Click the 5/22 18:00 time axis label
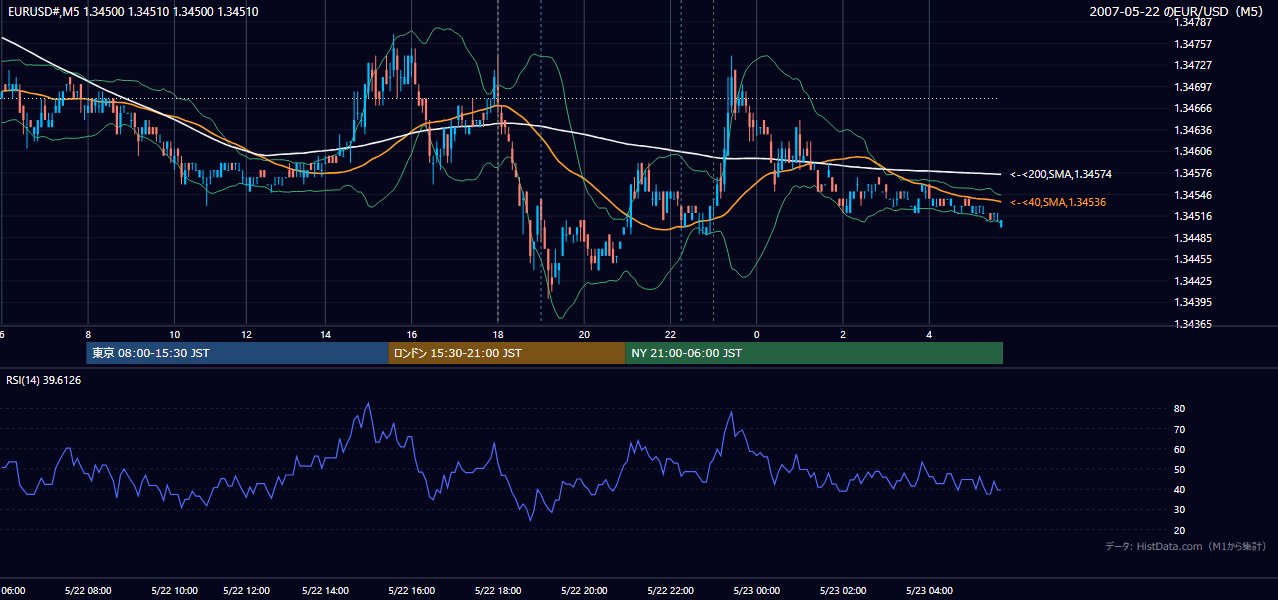The height and width of the screenshot is (600, 1278). coord(498,591)
